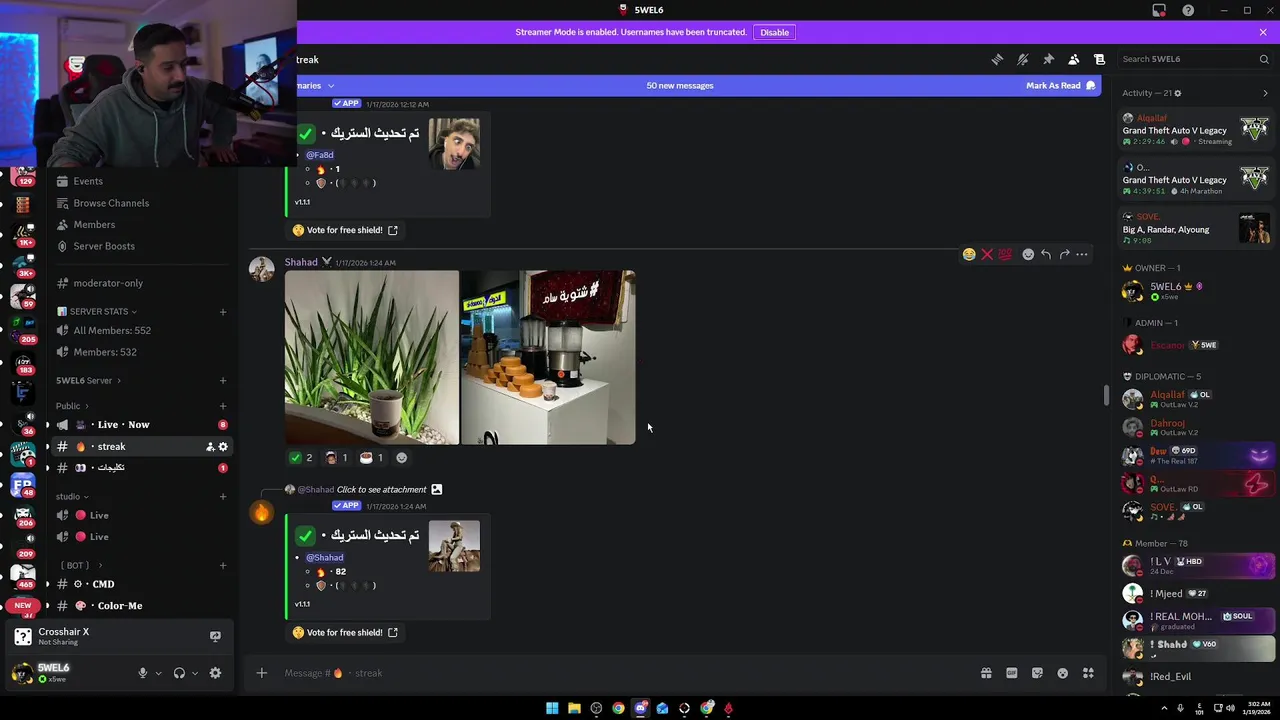Mute the microphone

pyautogui.click(x=143, y=673)
